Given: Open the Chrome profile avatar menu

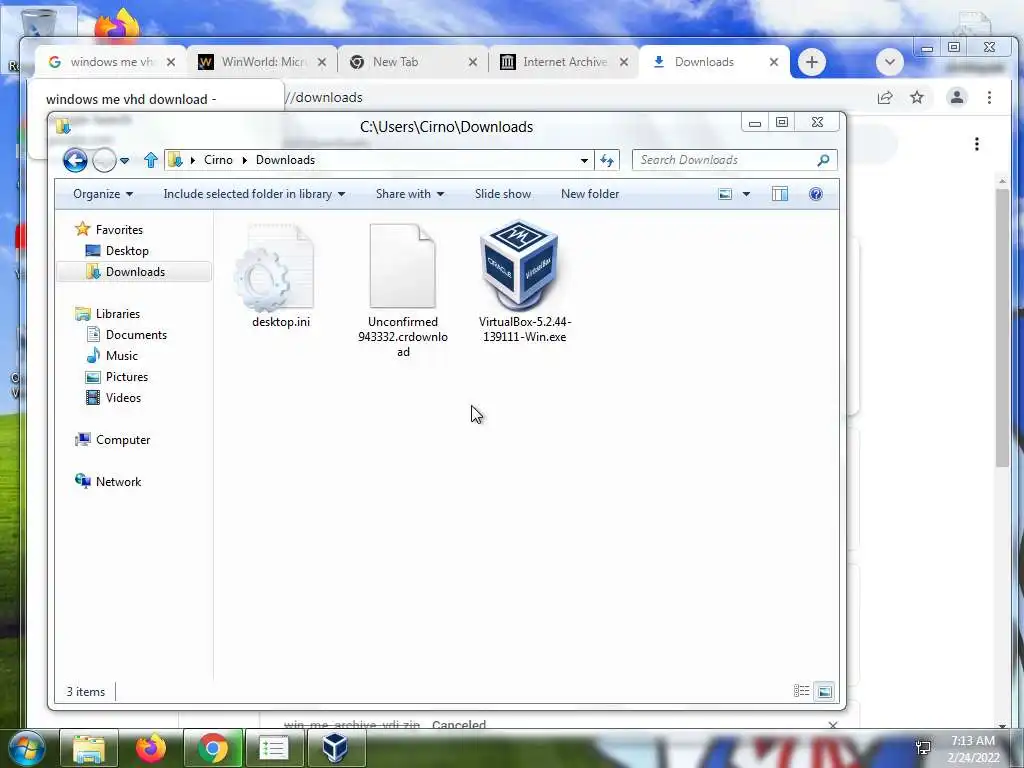Looking at the screenshot, I should point(957,97).
